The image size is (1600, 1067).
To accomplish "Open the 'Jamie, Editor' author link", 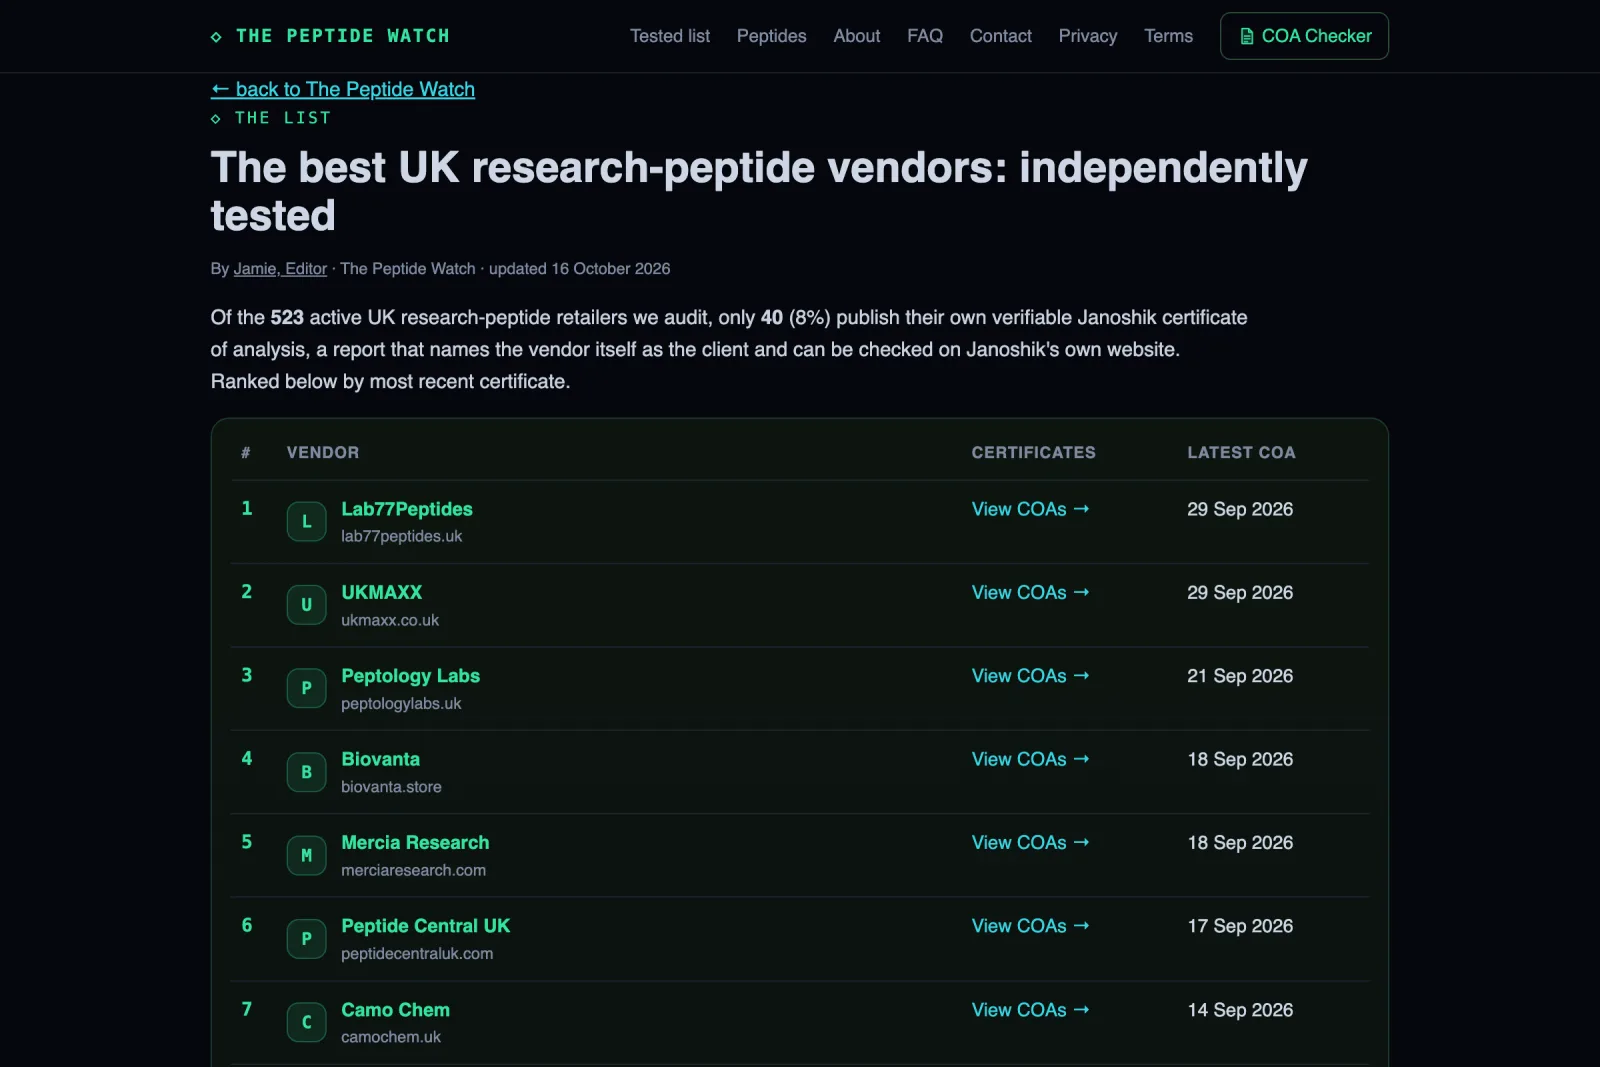I will tap(280, 269).
